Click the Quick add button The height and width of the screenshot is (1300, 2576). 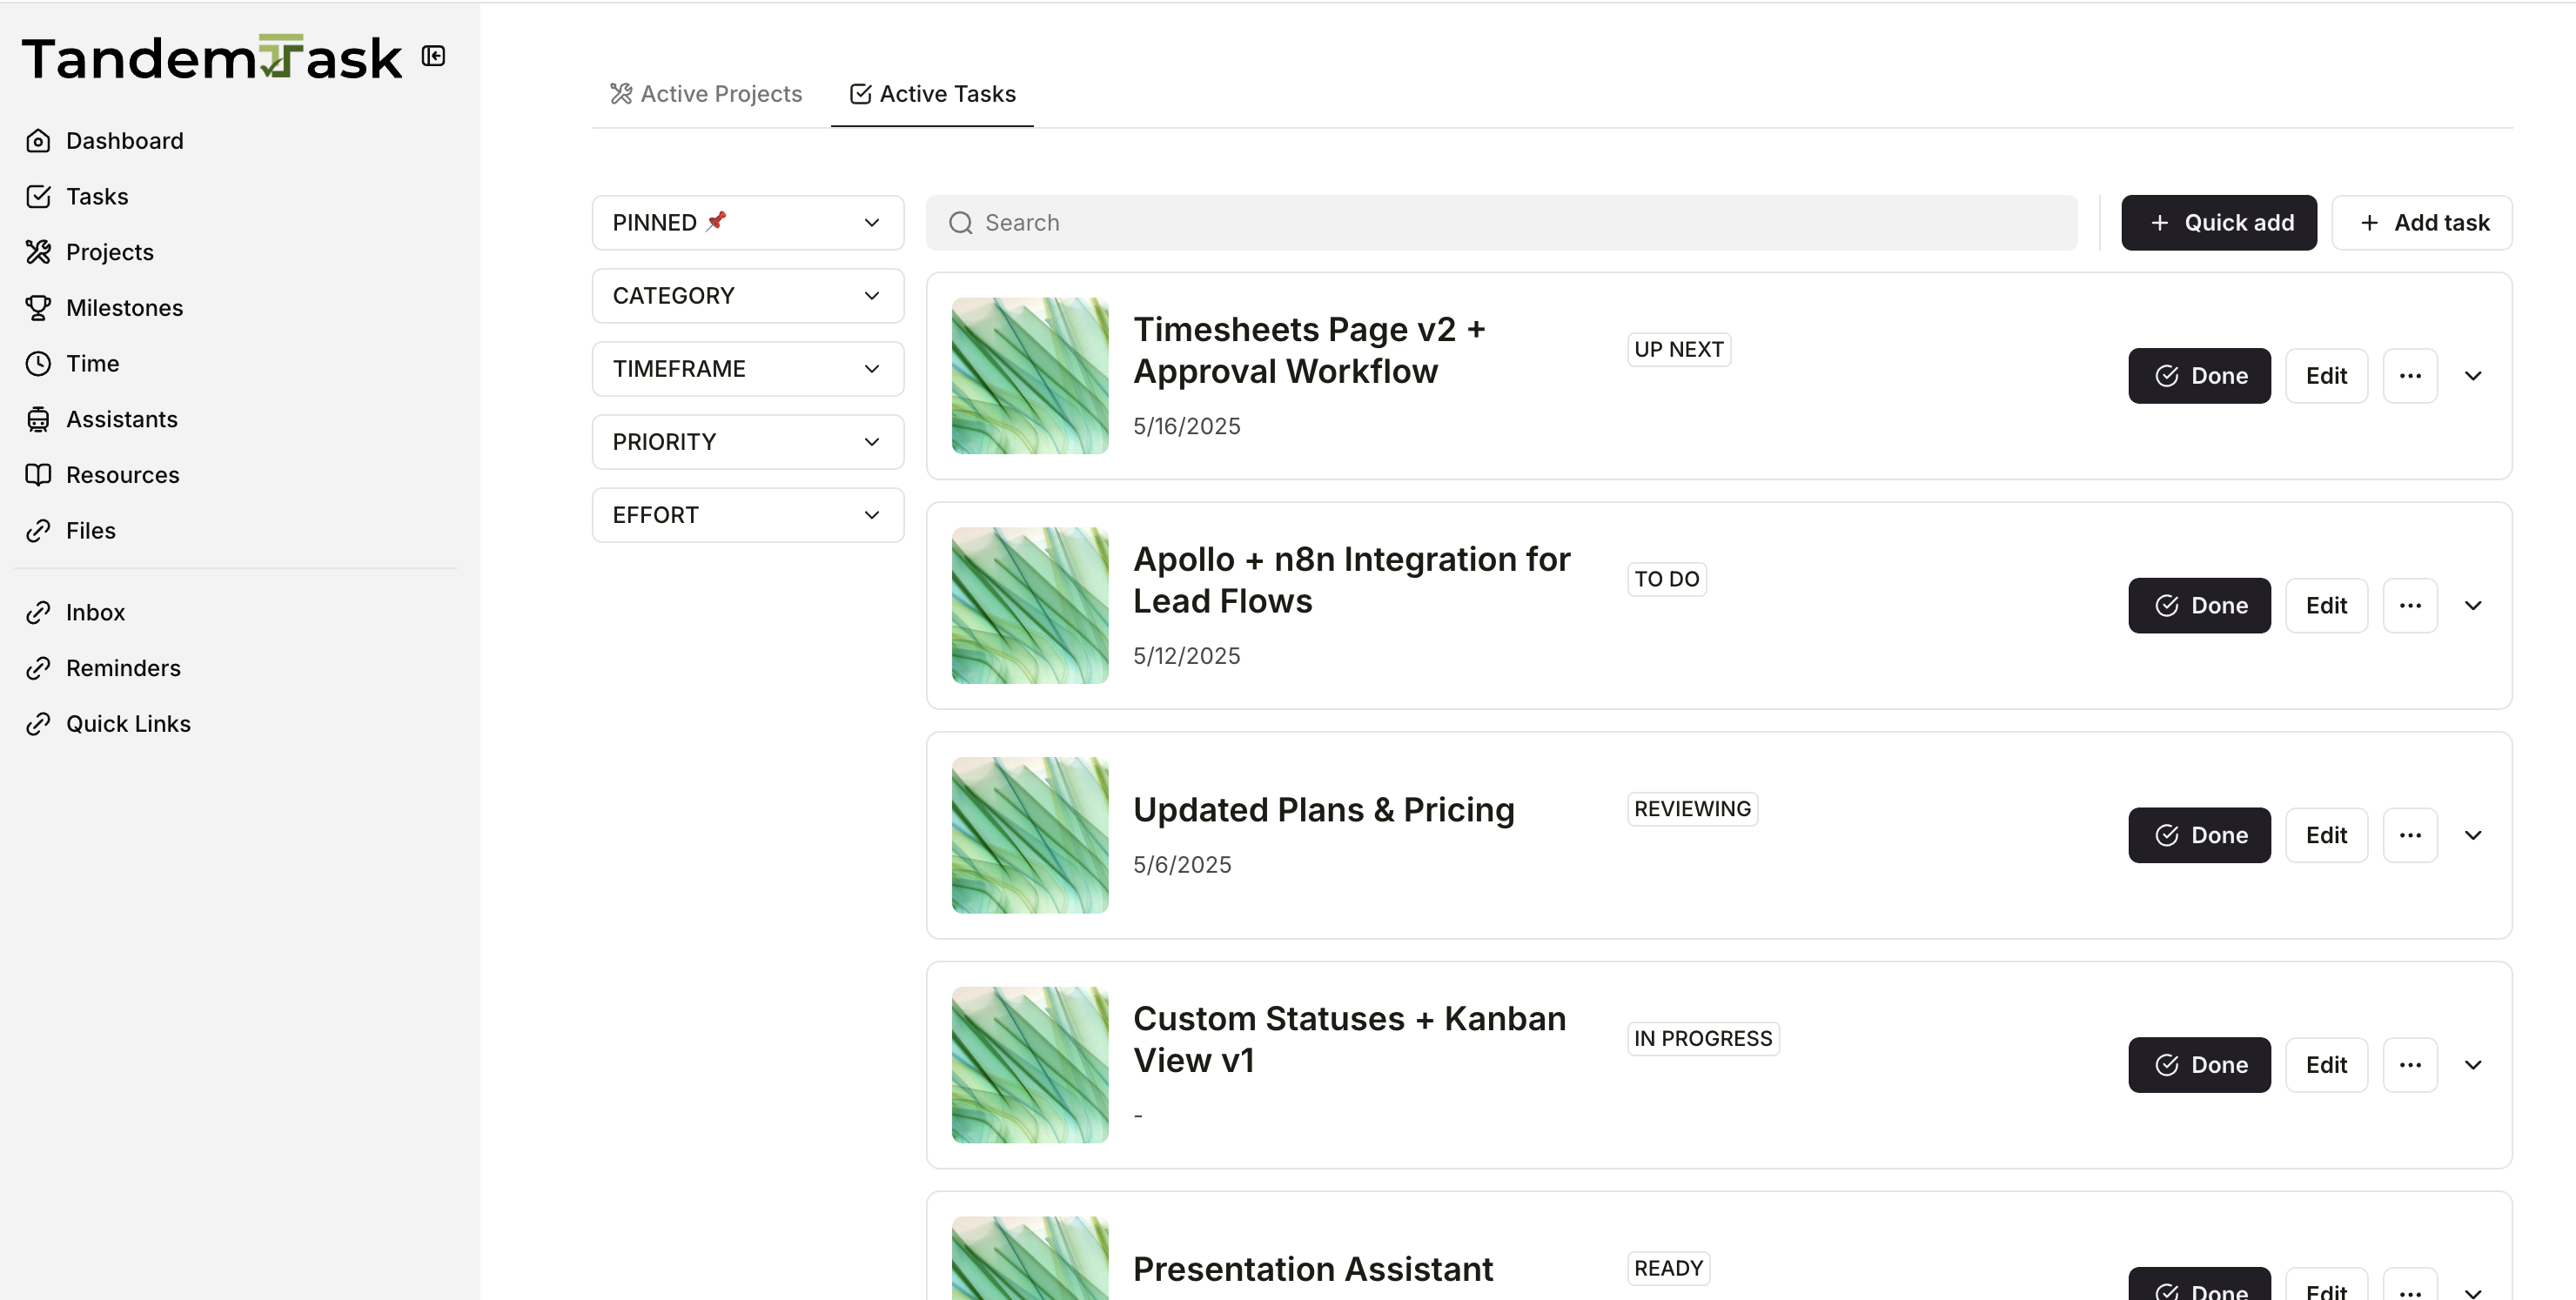click(x=2218, y=223)
